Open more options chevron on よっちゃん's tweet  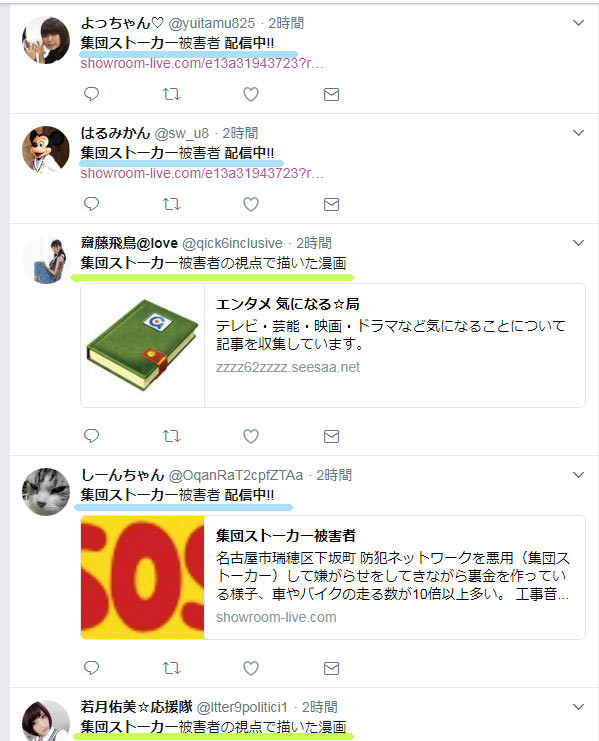(x=578, y=23)
